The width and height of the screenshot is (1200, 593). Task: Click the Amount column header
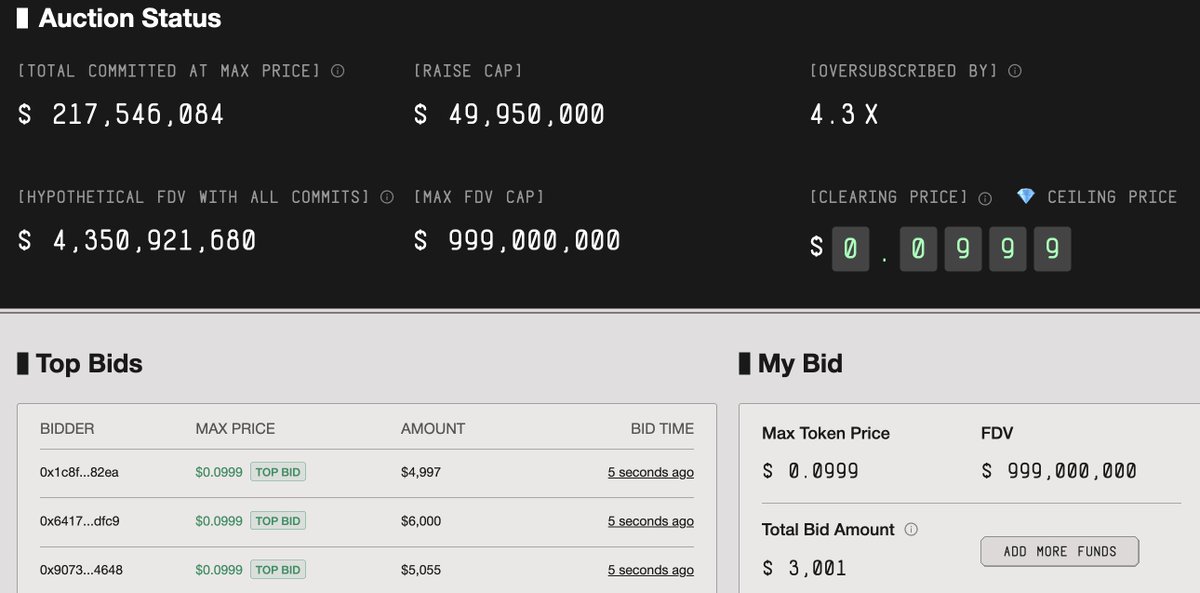[x=433, y=428]
